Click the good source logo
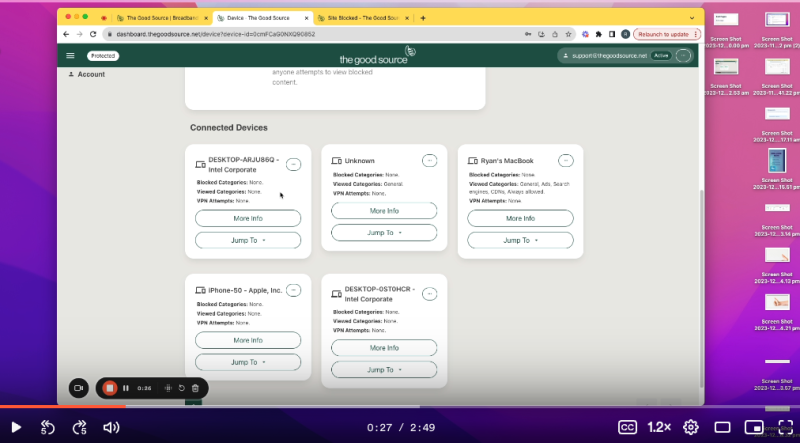Image resolution: width=800 pixels, height=443 pixels. pyautogui.click(x=378, y=55)
